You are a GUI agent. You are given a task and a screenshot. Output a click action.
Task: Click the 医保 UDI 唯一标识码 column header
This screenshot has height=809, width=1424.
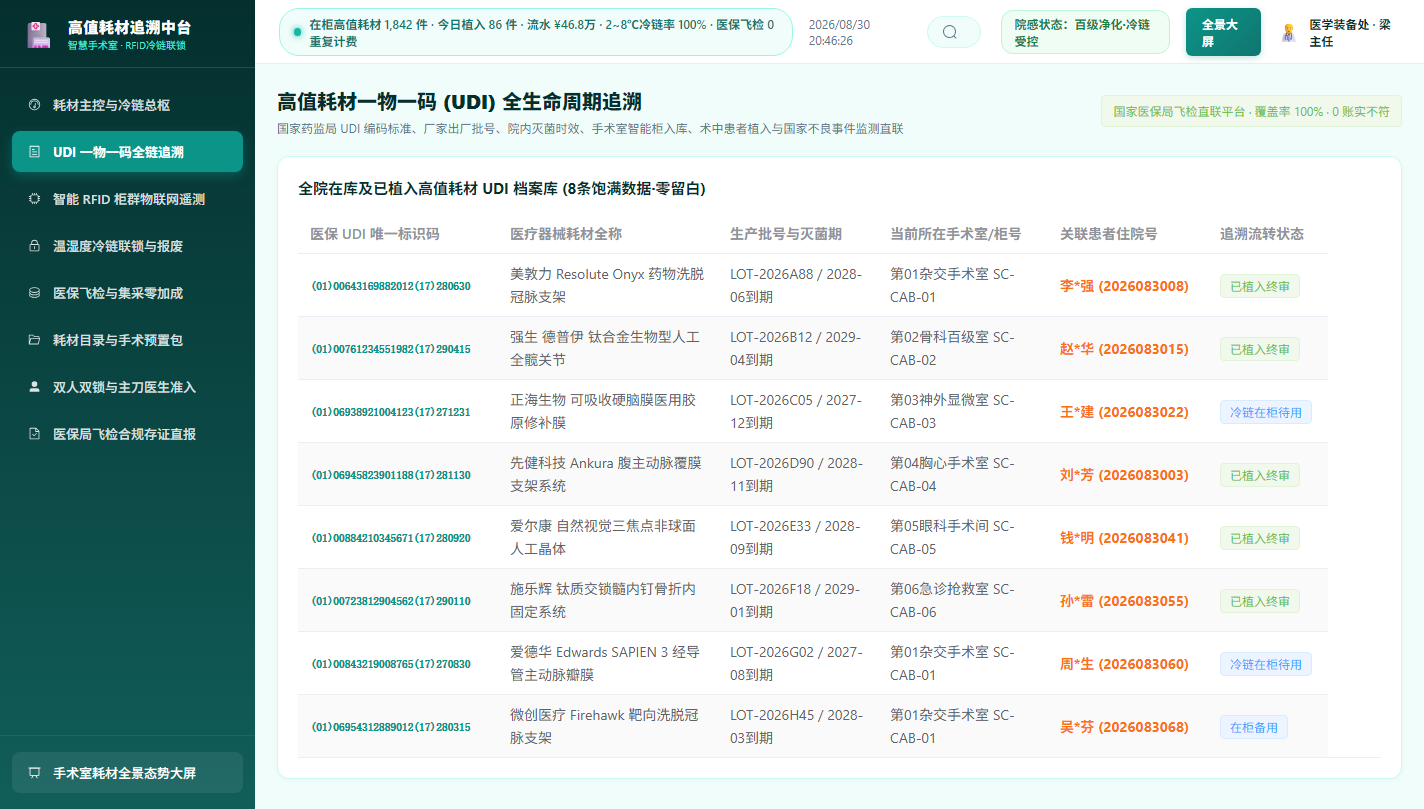pyautogui.click(x=374, y=233)
